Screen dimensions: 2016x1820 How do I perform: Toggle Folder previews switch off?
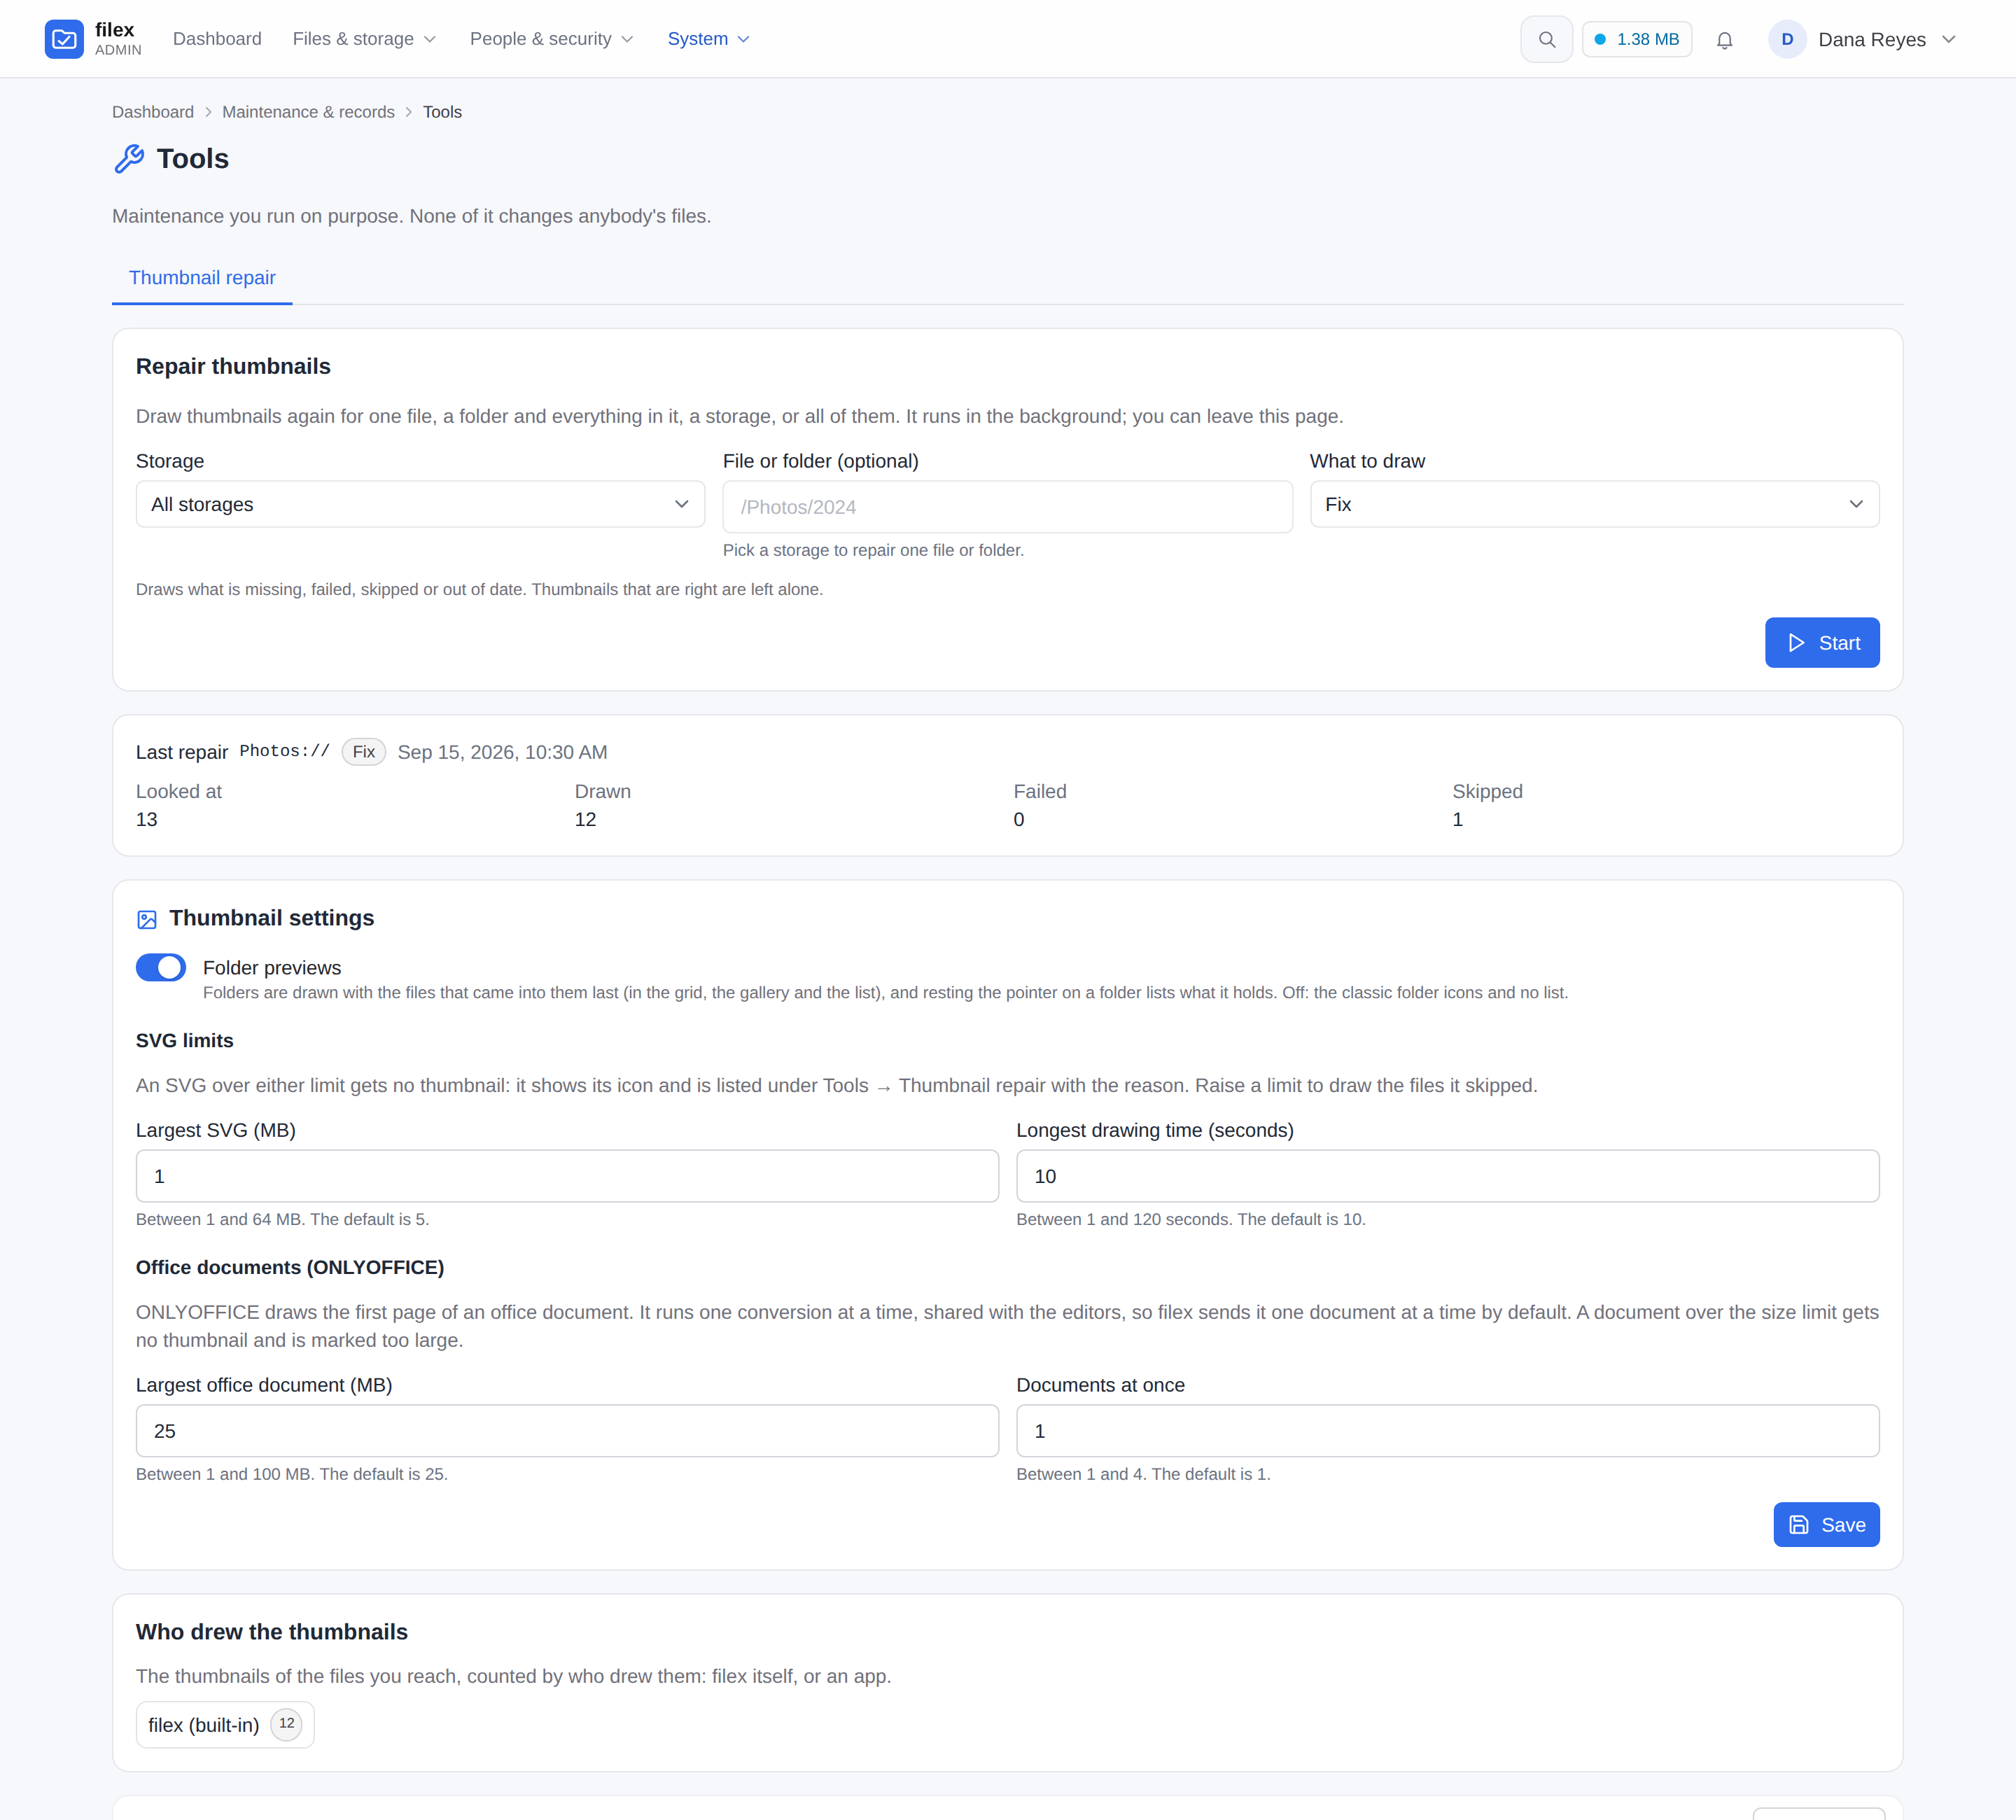pyautogui.click(x=161, y=967)
